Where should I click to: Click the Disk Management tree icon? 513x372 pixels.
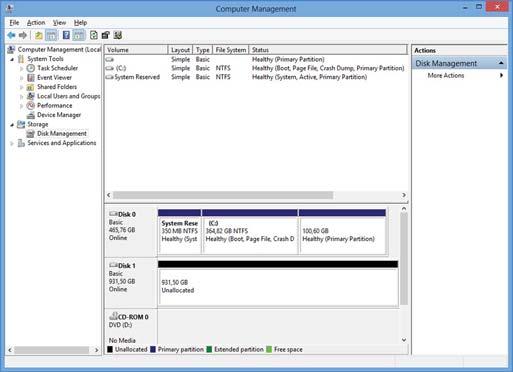coord(31,134)
